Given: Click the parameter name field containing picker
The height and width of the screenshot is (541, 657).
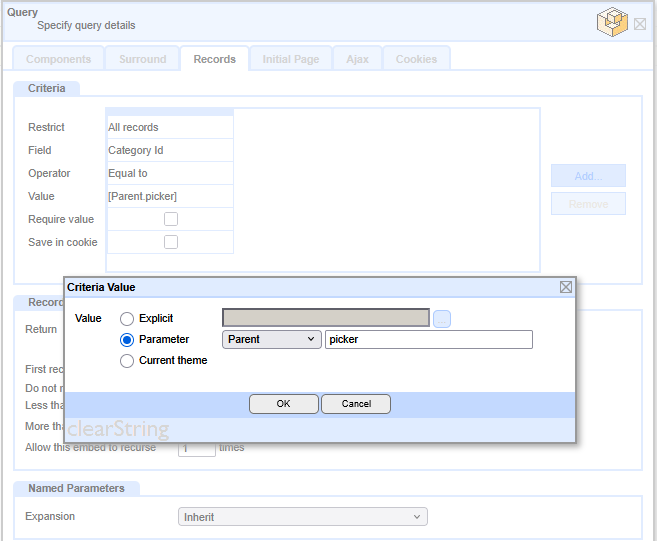Looking at the screenshot, I should 428,340.
